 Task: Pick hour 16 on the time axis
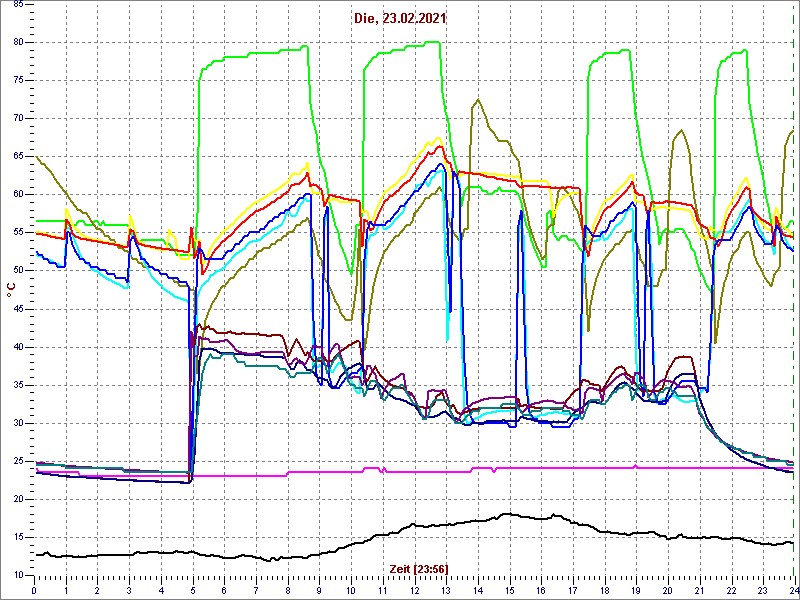coord(541,590)
